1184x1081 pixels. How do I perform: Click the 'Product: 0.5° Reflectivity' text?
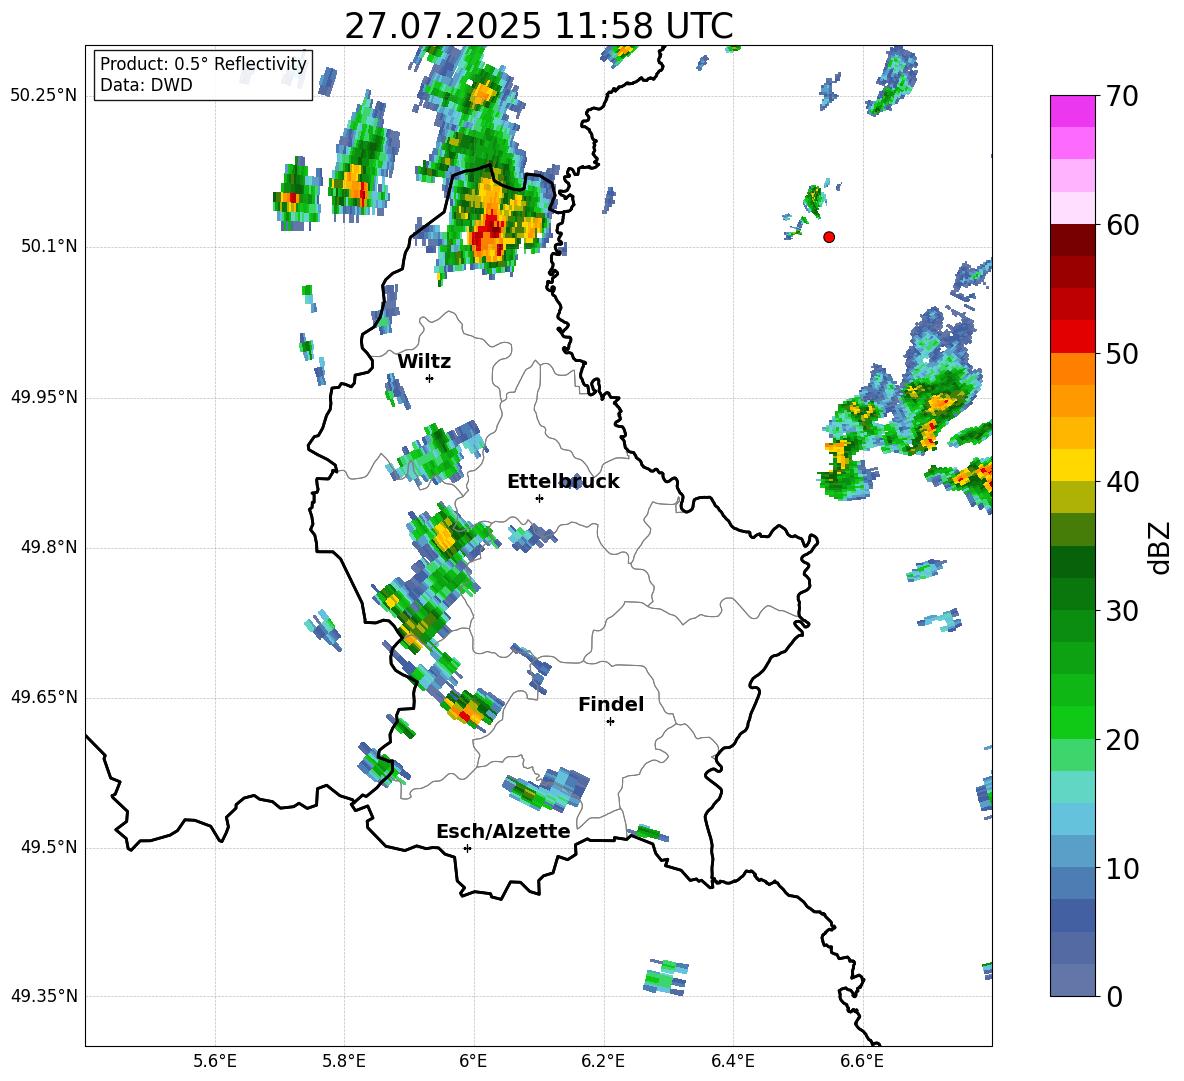[x=203, y=63]
